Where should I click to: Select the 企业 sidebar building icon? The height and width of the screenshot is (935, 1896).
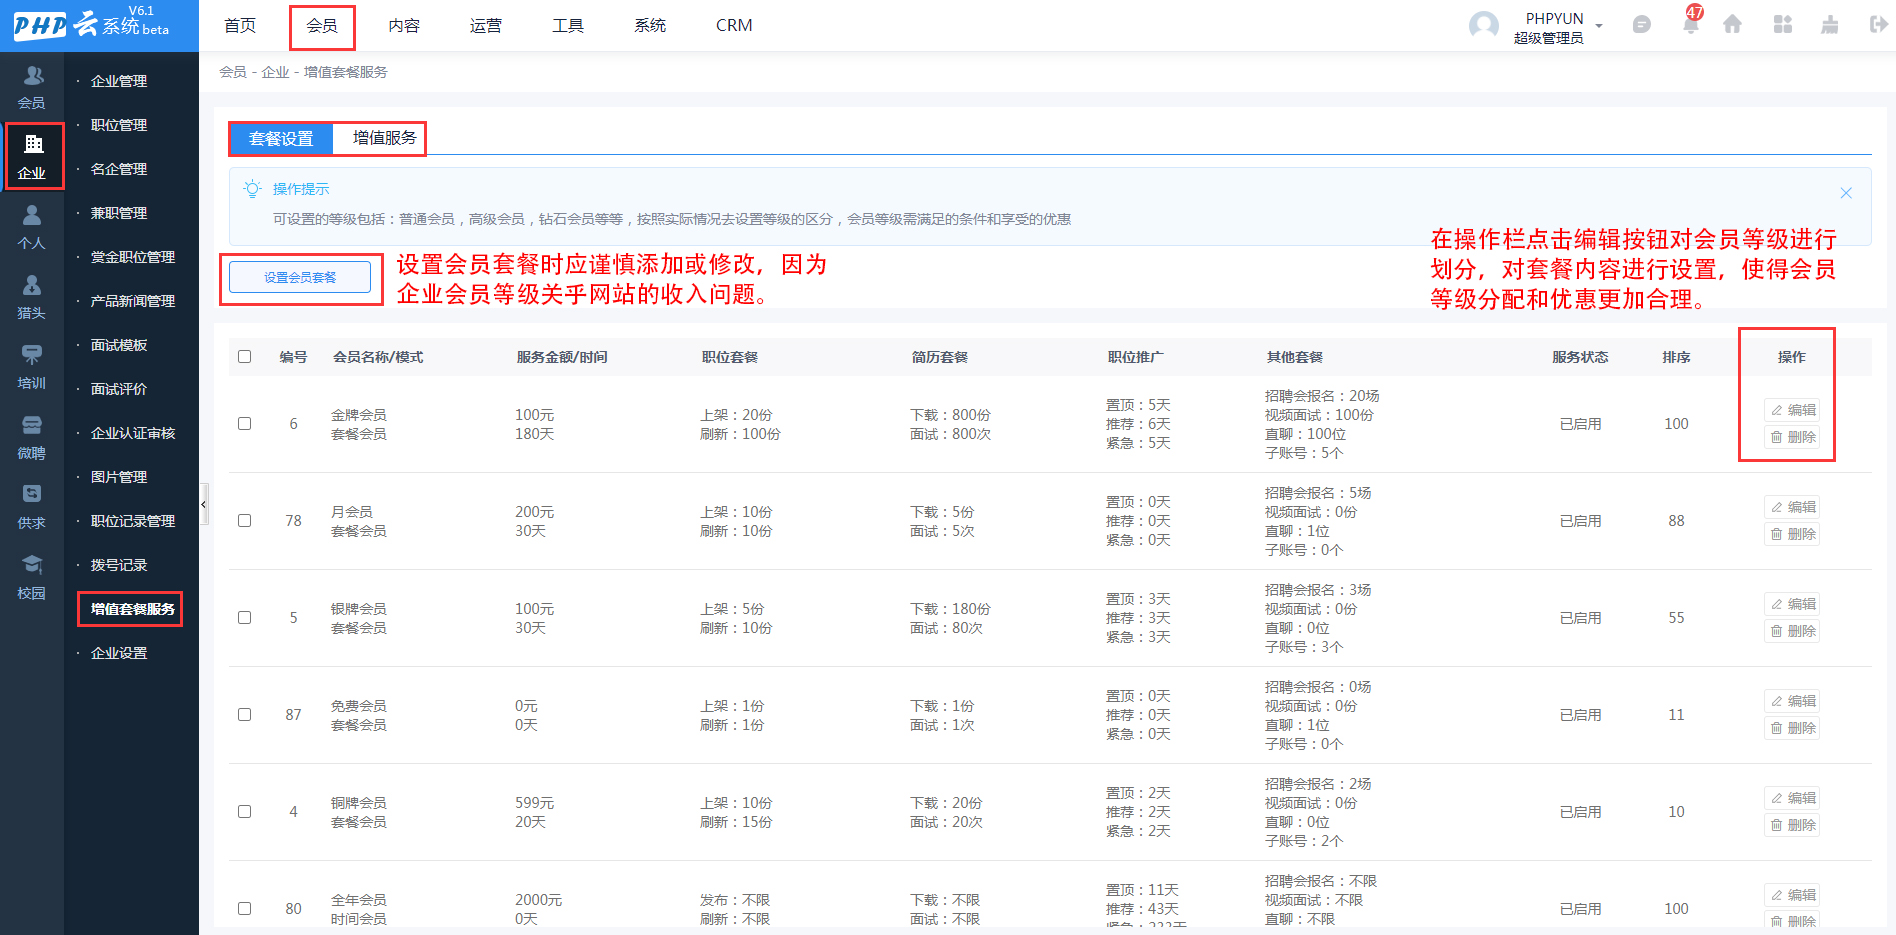pos(33,144)
